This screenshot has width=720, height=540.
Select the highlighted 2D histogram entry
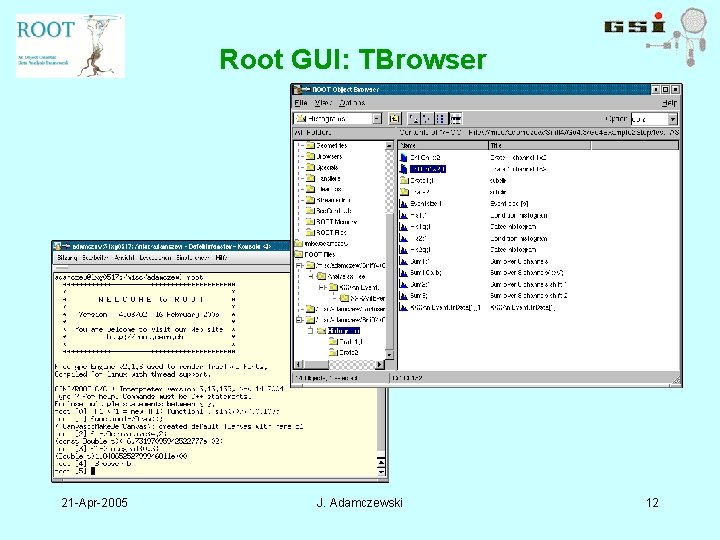(428, 169)
